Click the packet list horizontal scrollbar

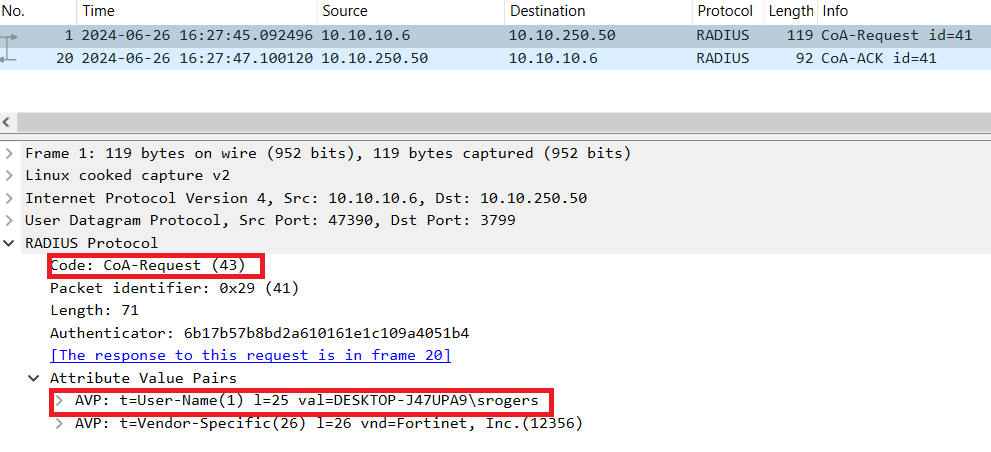pos(495,122)
